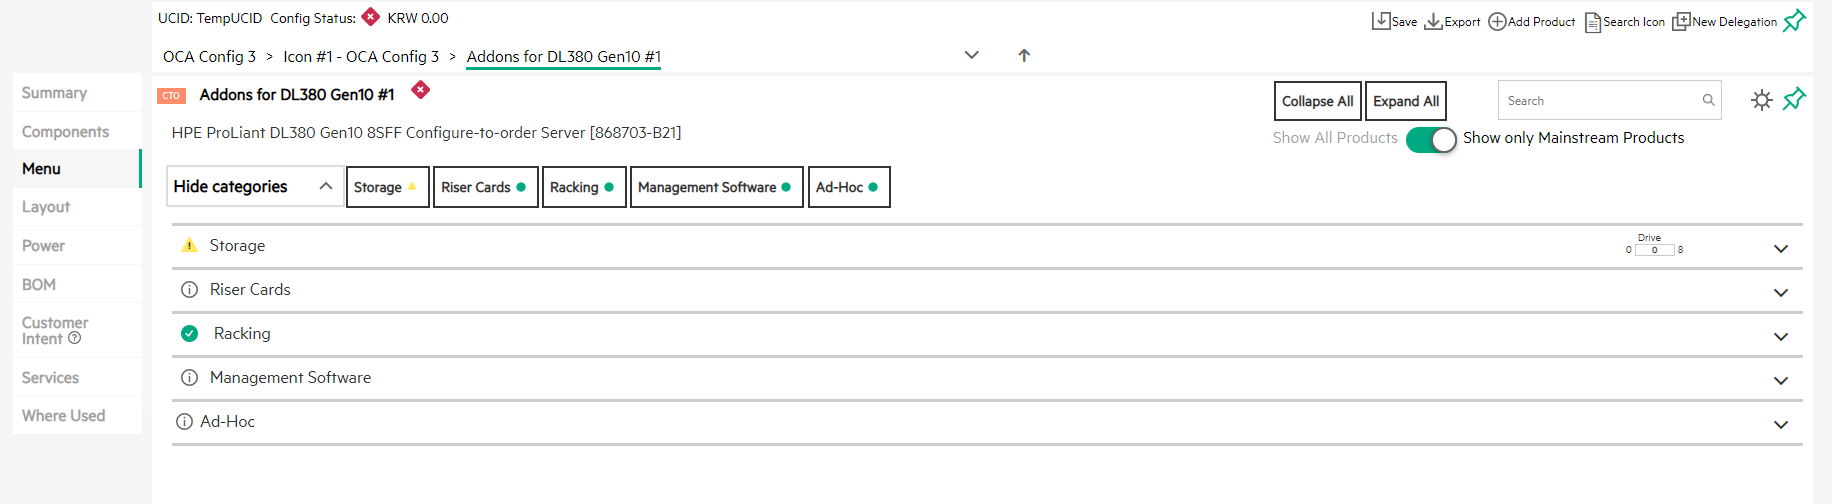Open the Layout sidebar tab
The width and height of the screenshot is (1832, 504).
(77, 207)
